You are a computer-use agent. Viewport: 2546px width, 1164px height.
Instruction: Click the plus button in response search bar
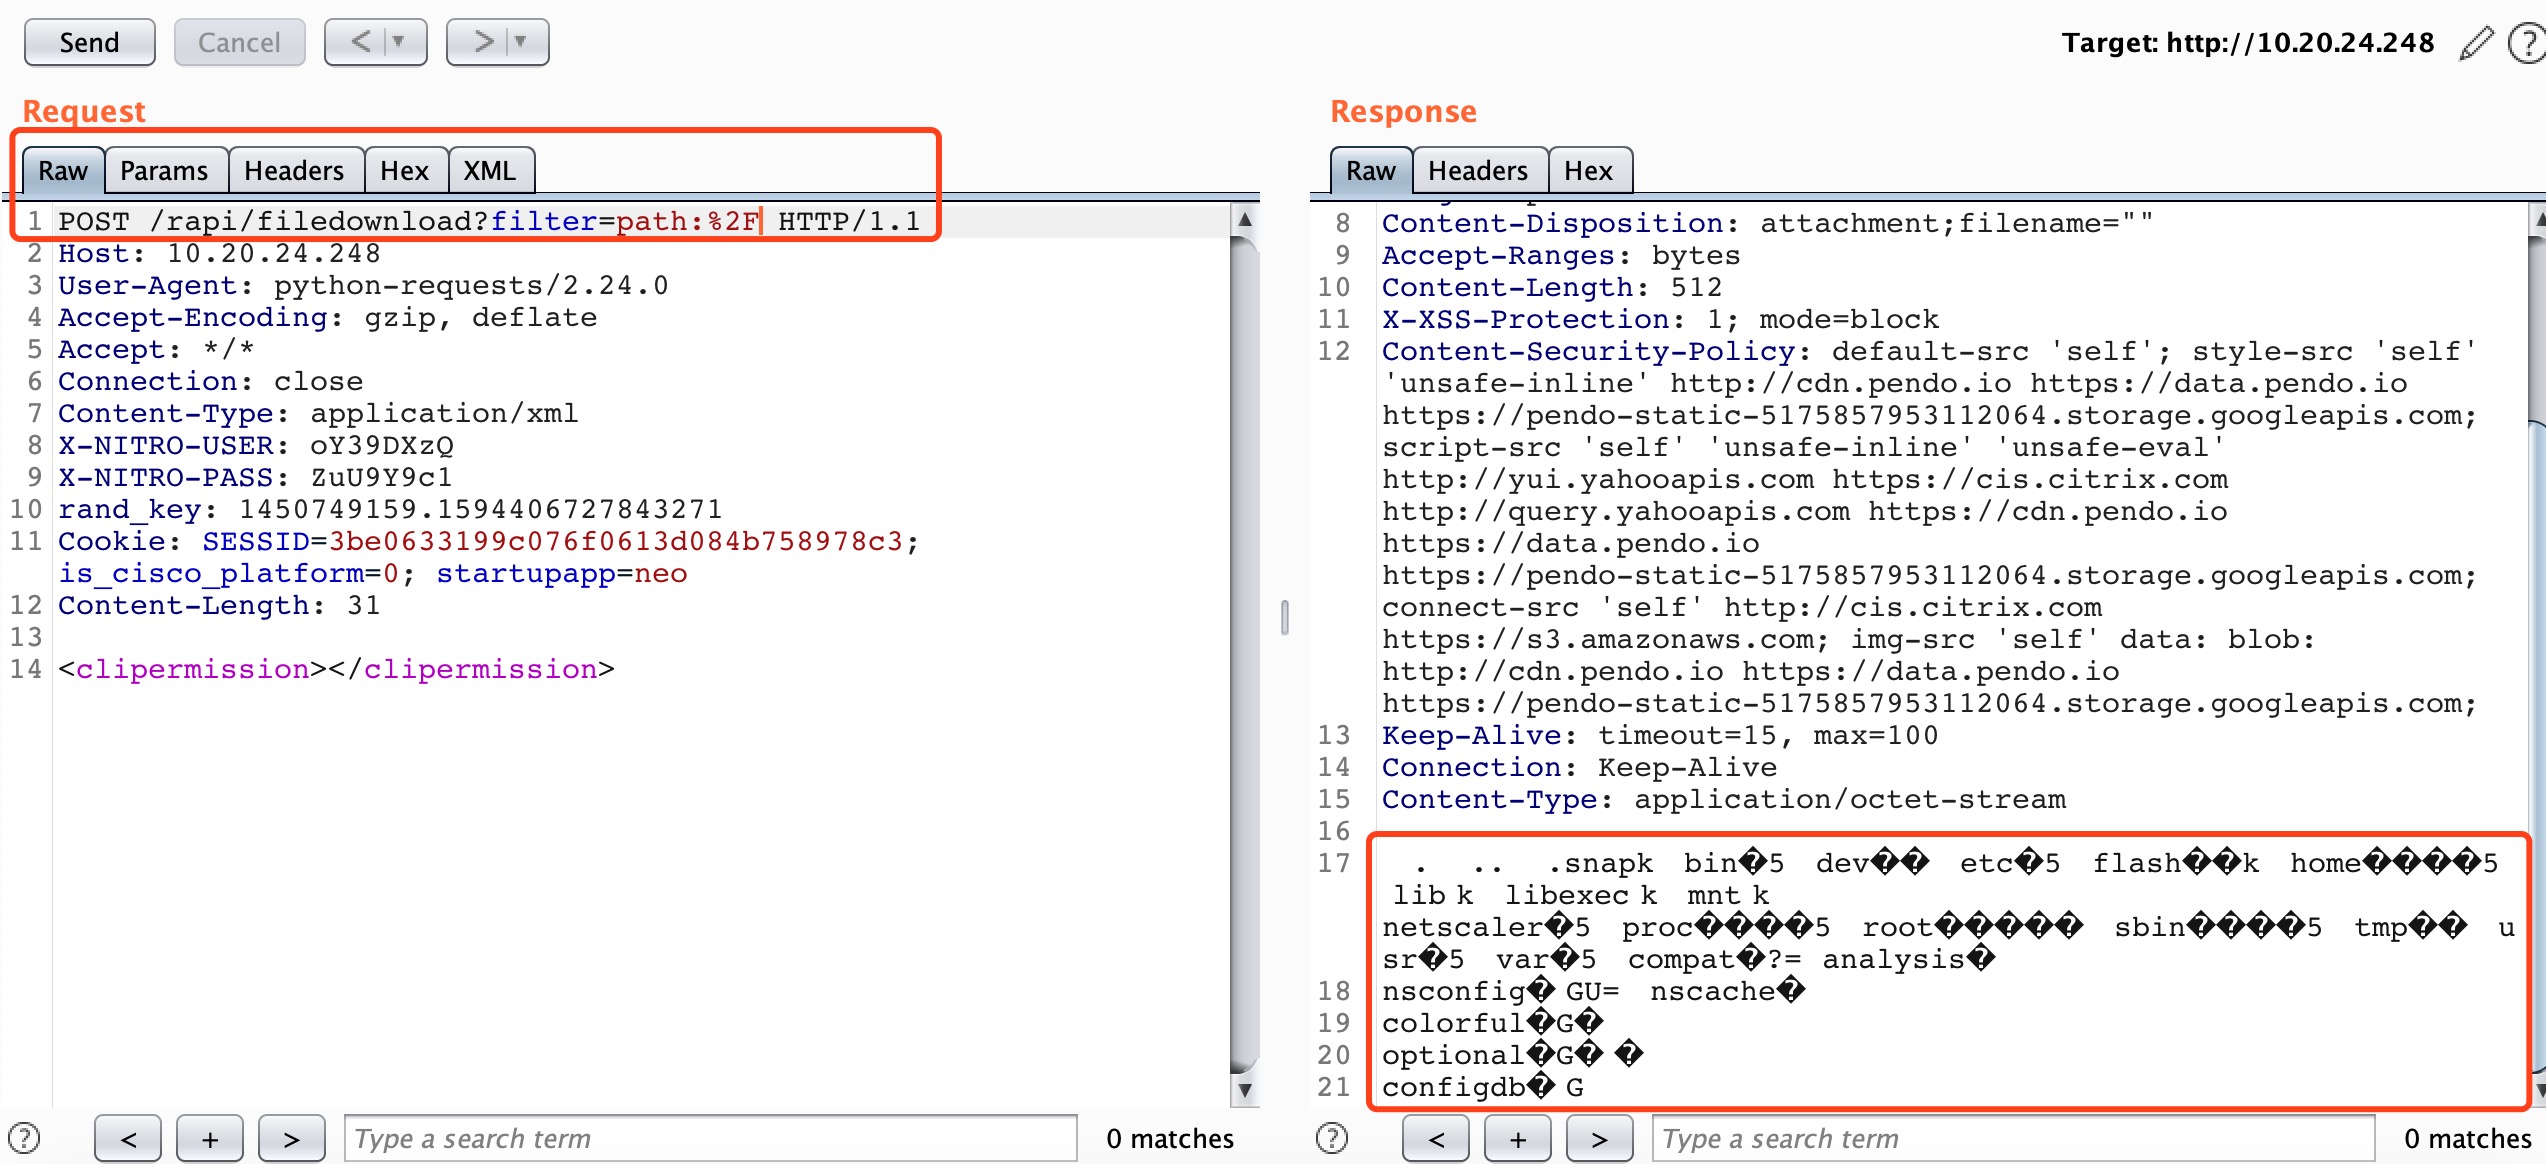(x=1517, y=1138)
